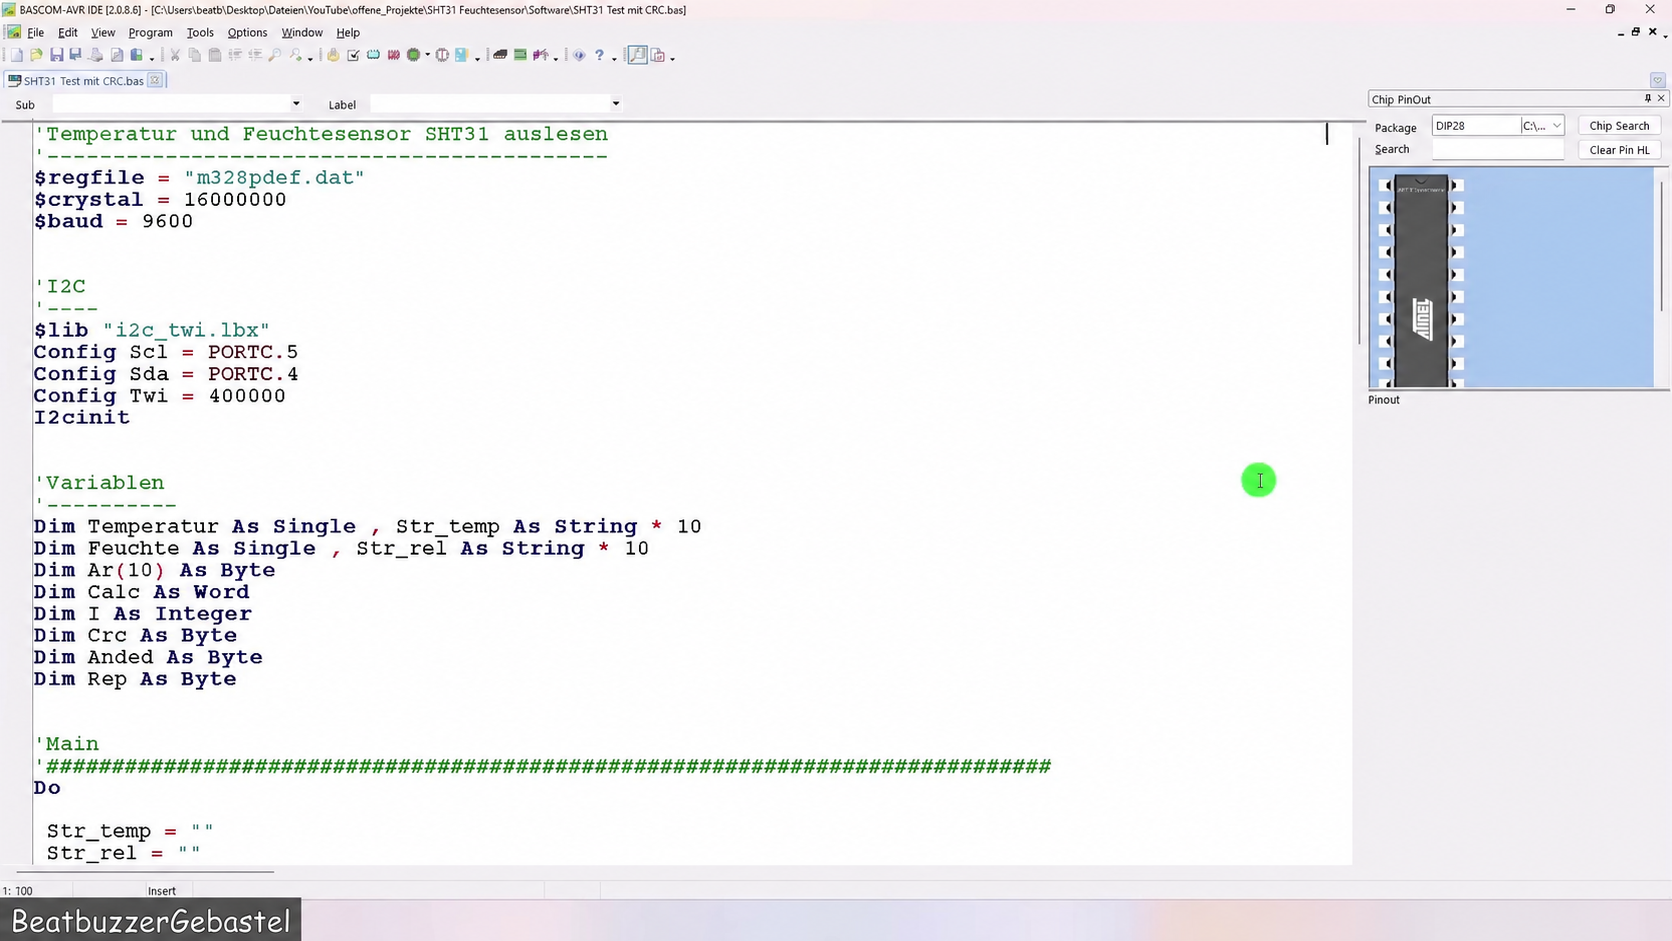This screenshot has width=1672, height=941.
Task: Program chip with the green chip icon
Action: pyautogui.click(x=413, y=55)
